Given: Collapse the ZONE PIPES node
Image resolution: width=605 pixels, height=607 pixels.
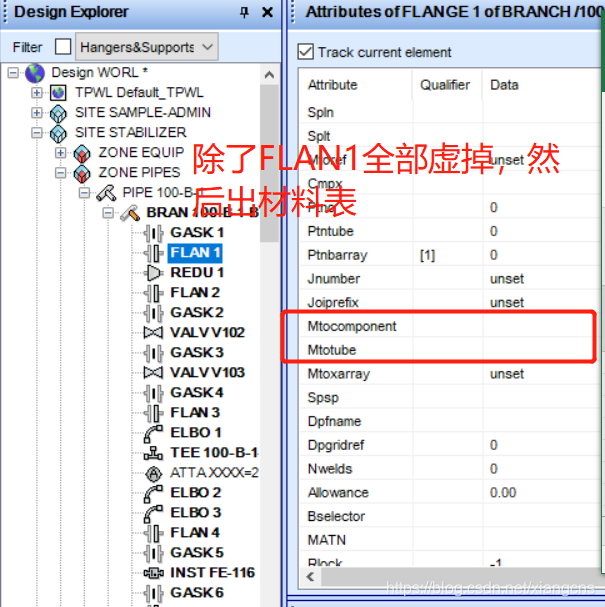Looking at the screenshot, I should 61,172.
